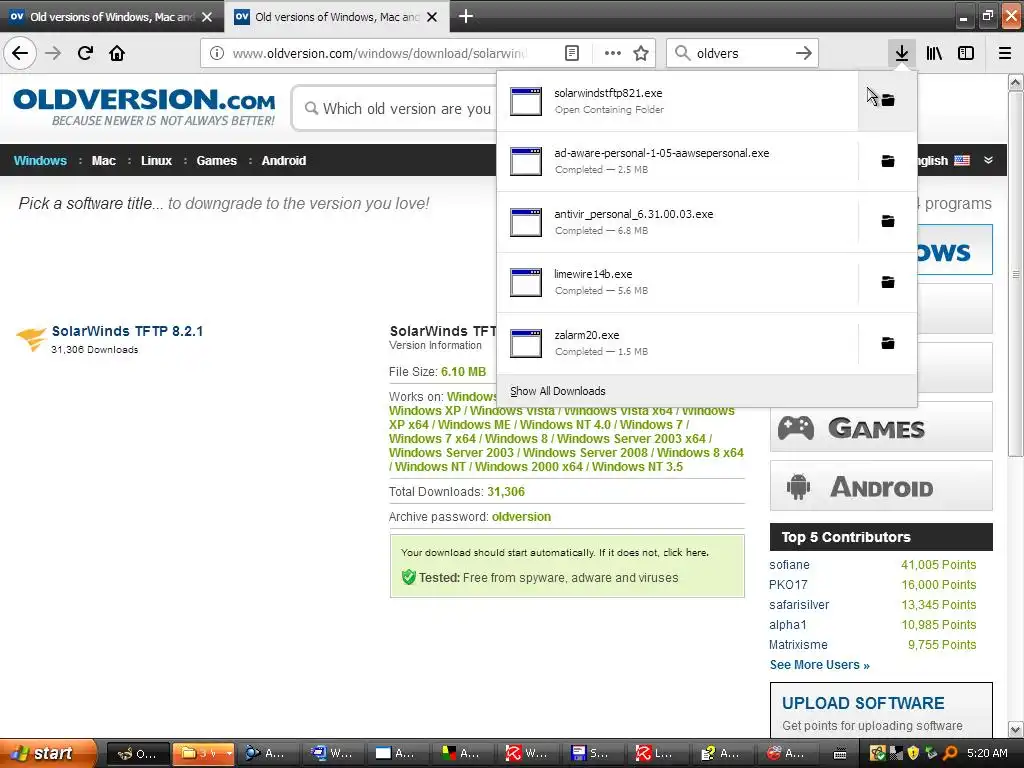Click the yellow security shield tray icon

click(x=913, y=753)
